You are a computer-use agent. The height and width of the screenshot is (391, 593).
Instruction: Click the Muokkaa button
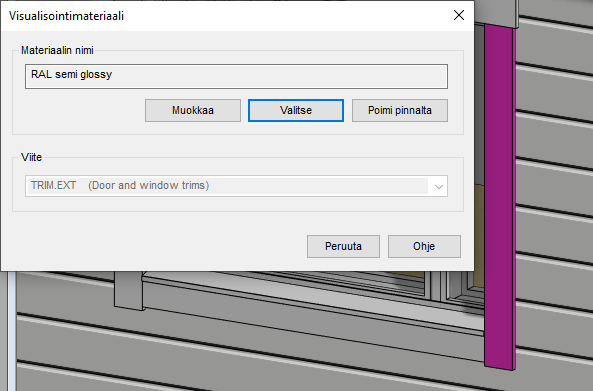coord(193,110)
